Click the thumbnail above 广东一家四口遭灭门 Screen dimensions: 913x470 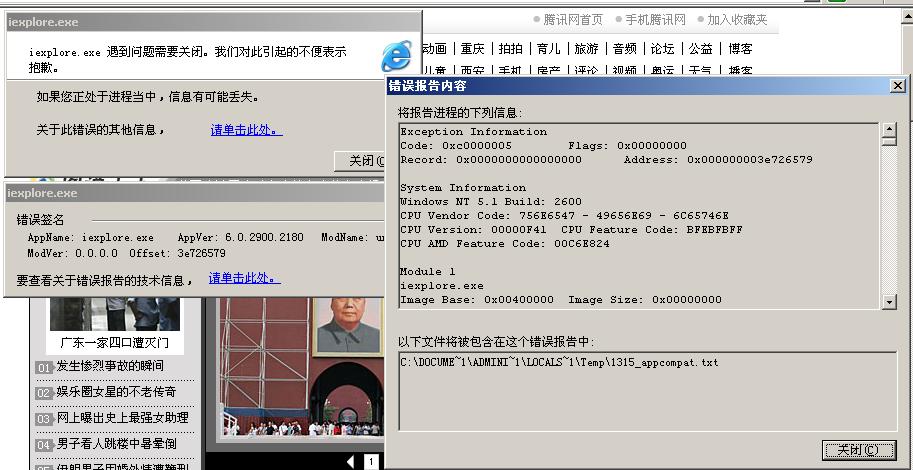click(115, 314)
